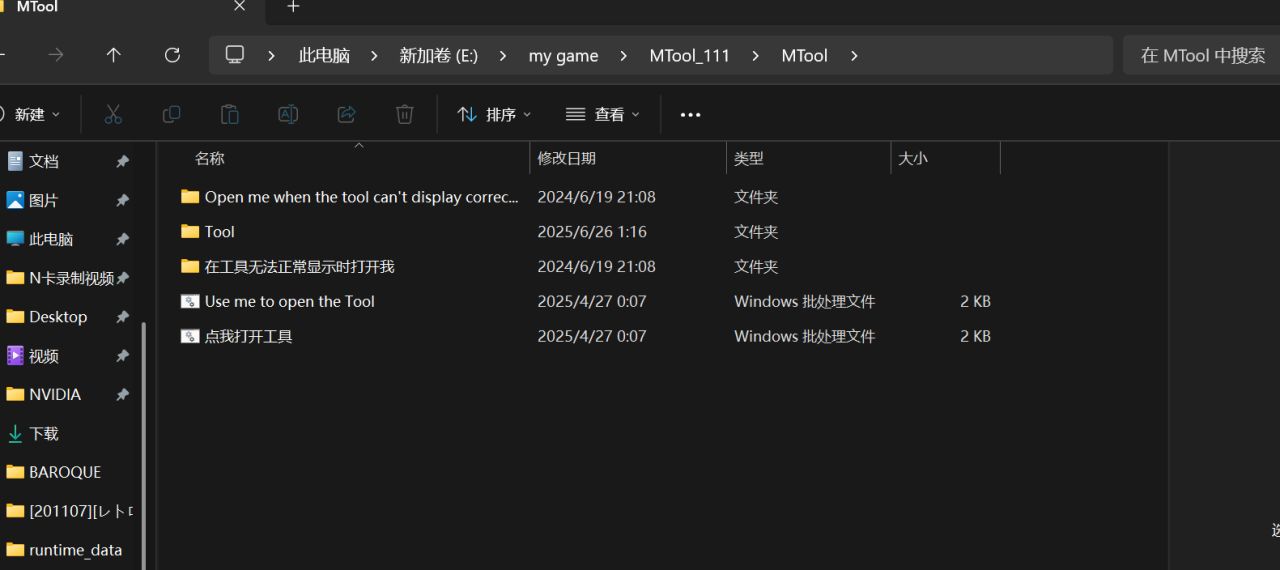Expand the chevron after 此电脑 in the path
The image size is (1280, 570).
click(x=375, y=56)
